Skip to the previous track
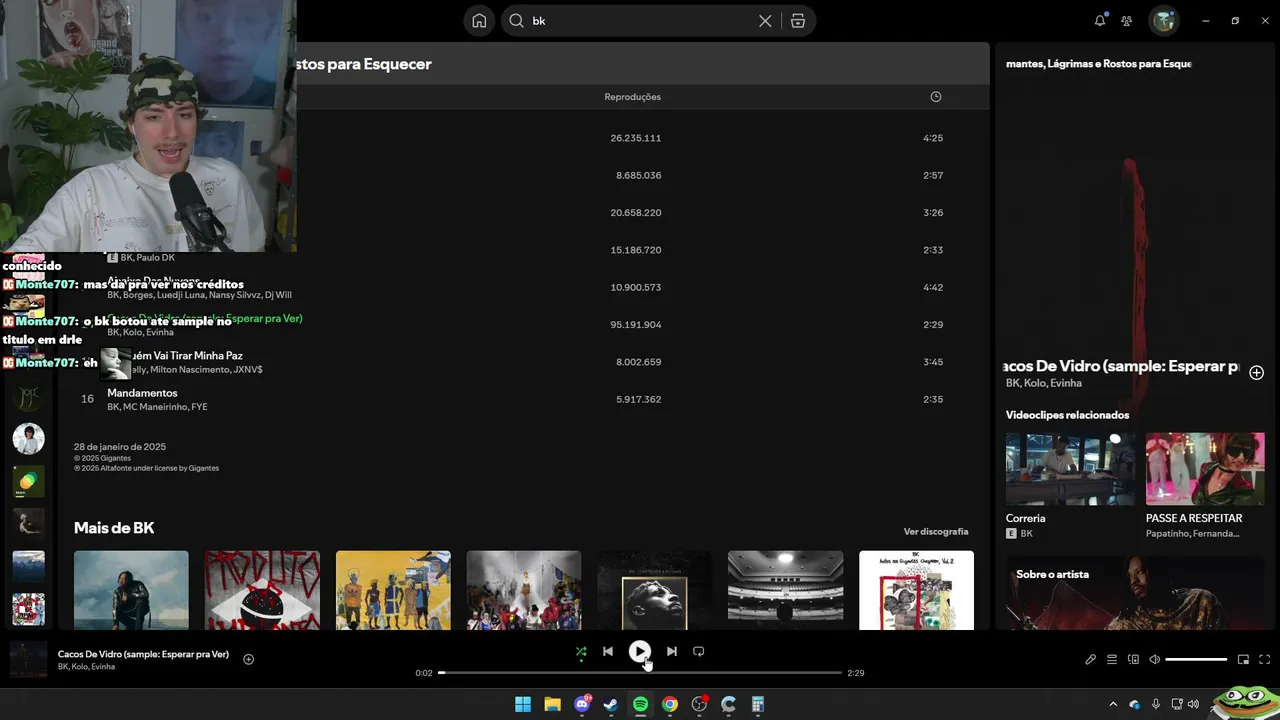The width and height of the screenshot is (1280, 720). coord(608,652)
